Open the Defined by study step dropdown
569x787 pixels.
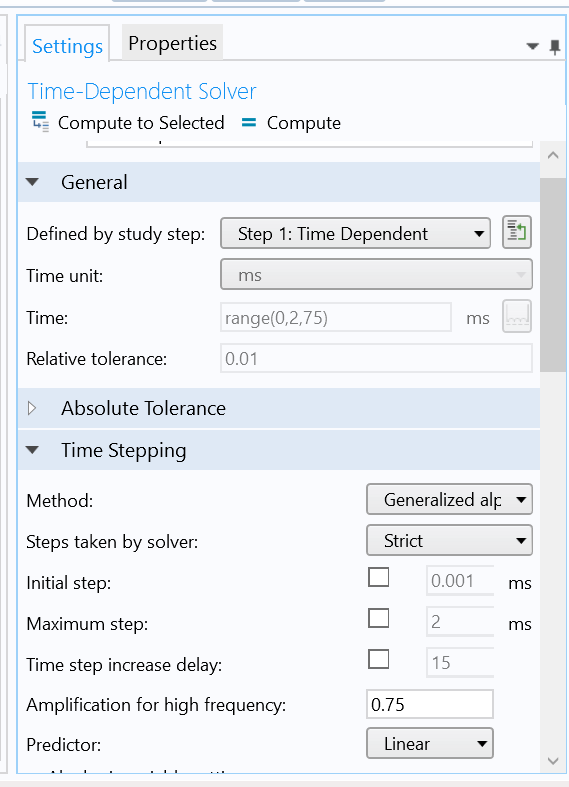click(355, 233)
